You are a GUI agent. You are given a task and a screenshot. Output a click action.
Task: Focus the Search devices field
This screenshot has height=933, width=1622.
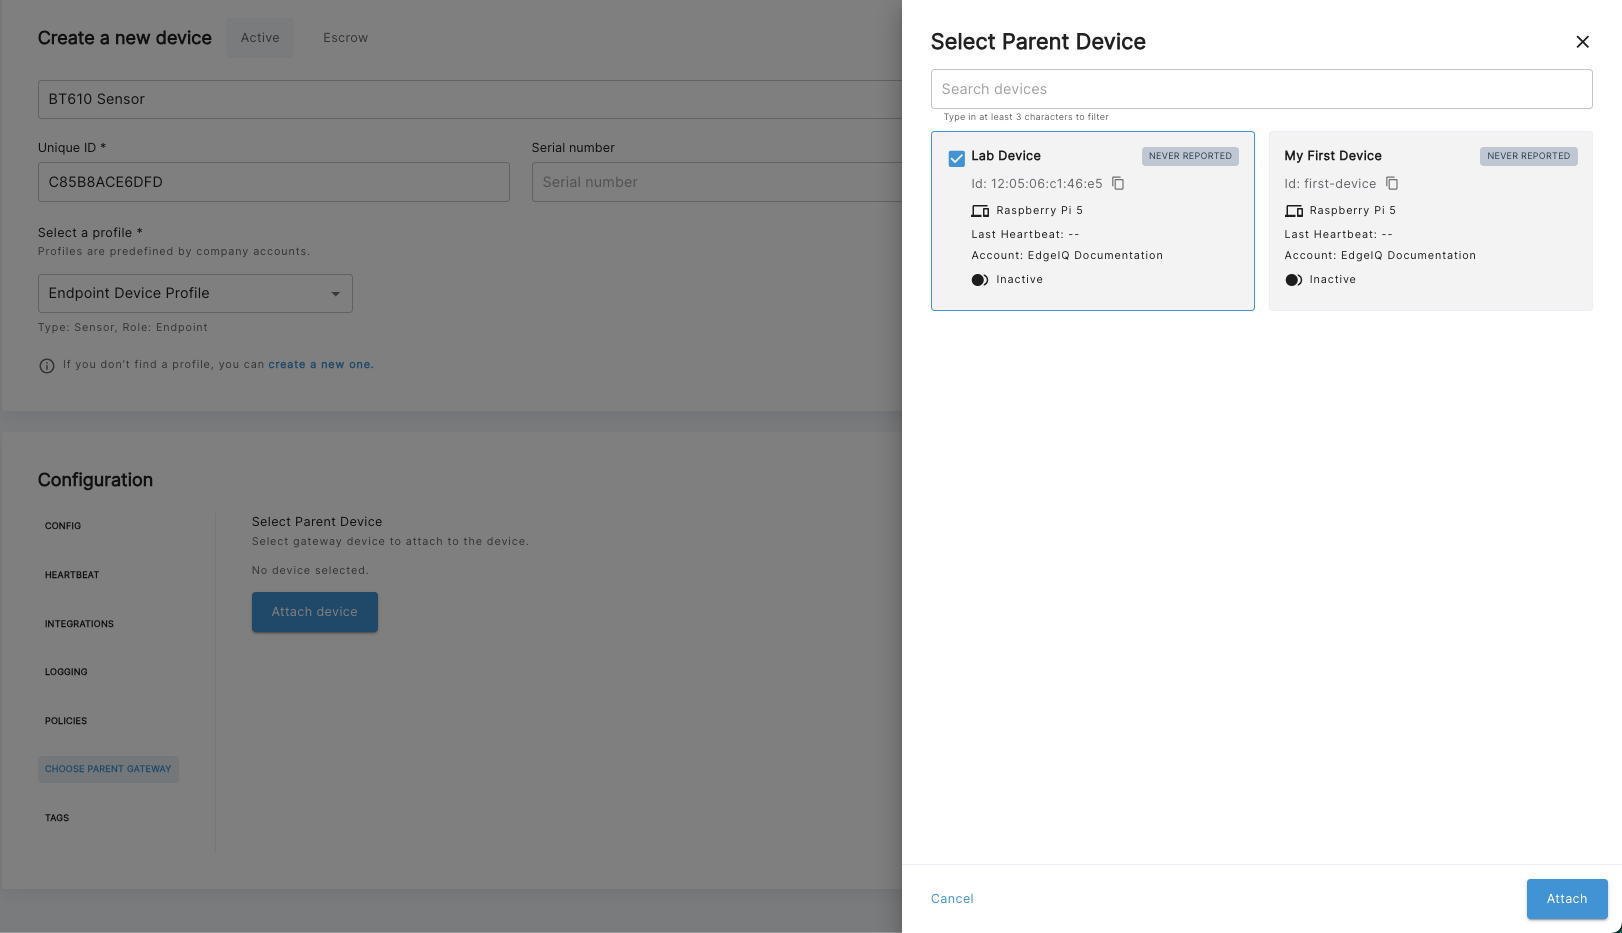click(1261, 89)
